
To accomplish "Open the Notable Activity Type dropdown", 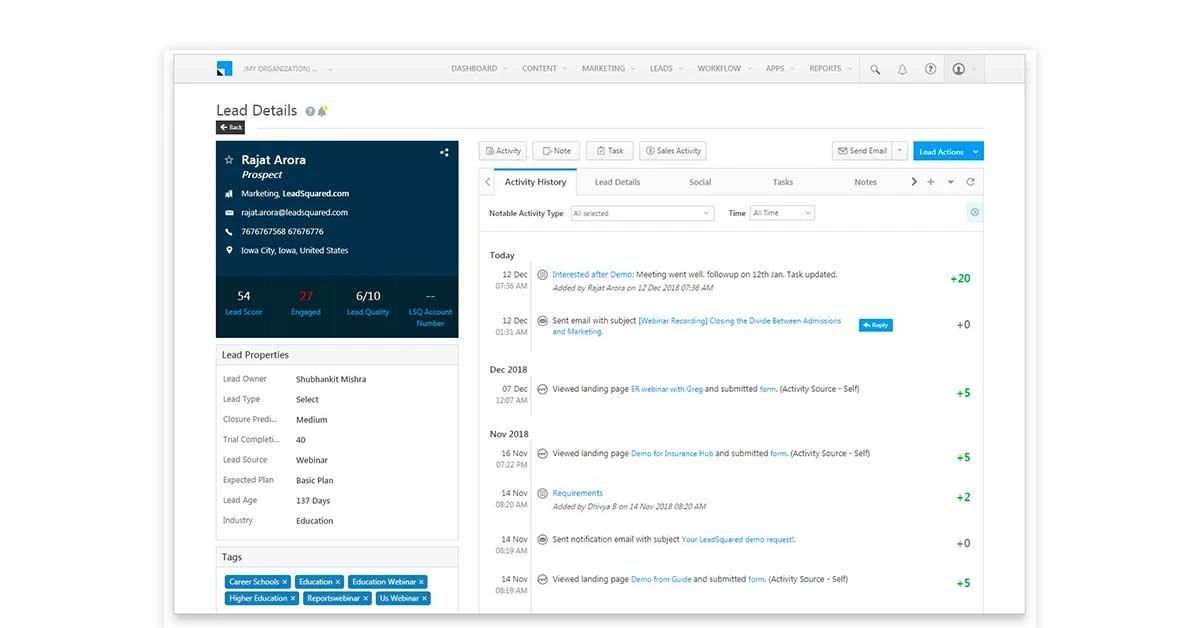I will pyautogui.click(x=642, y=213).
